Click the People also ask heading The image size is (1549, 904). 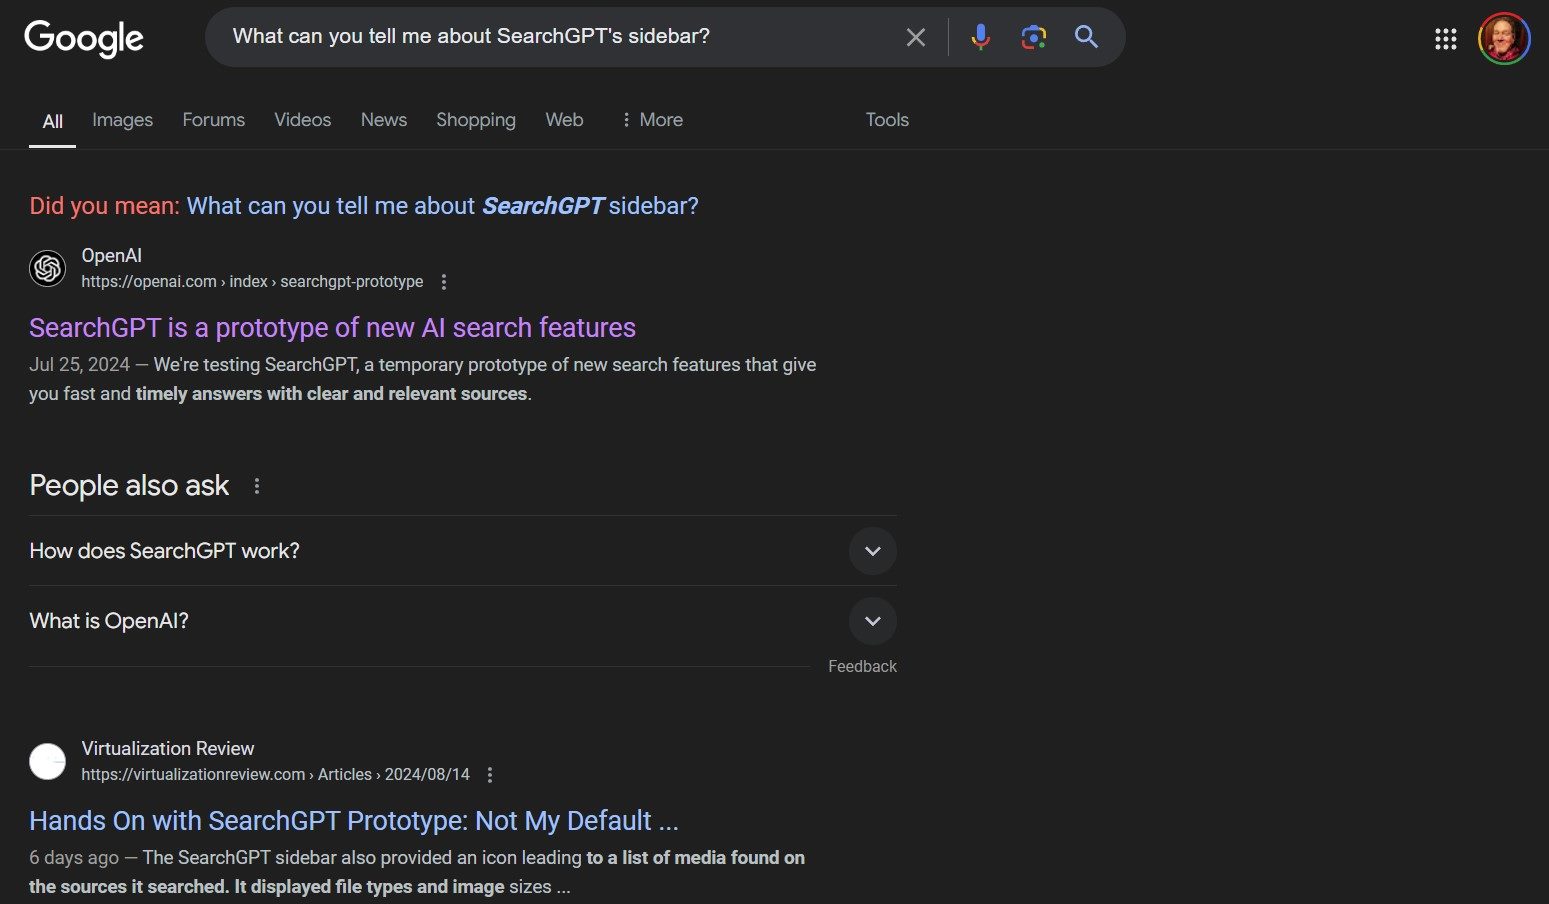(x=129, y=486)
